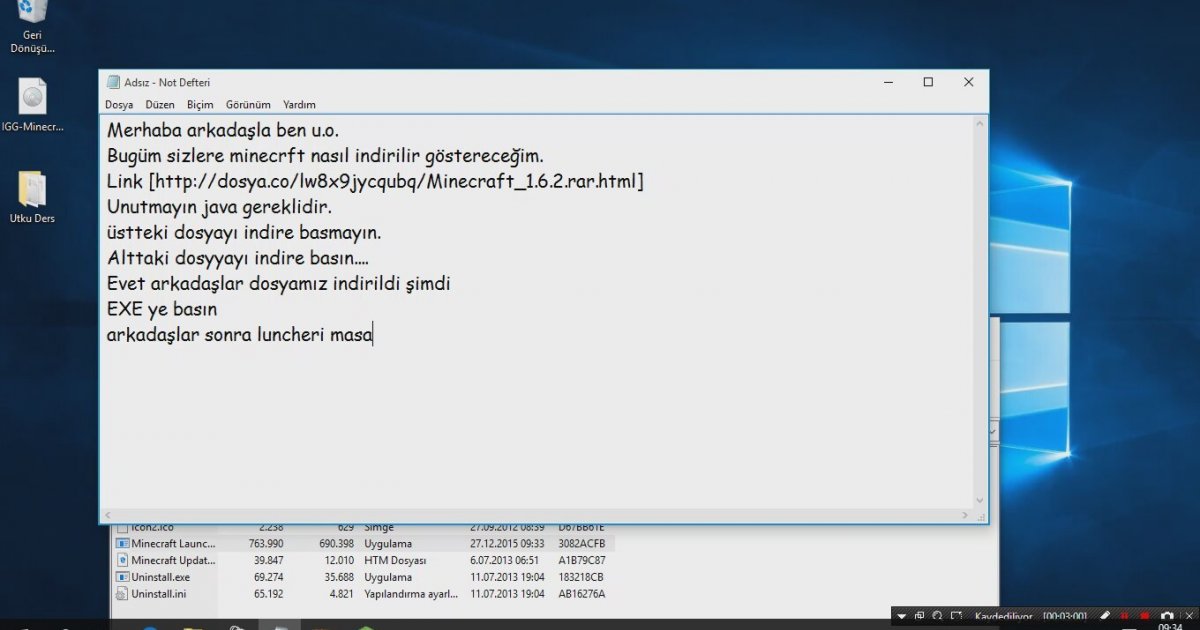The width and height of the screenshot is (1200, 630).
Task: Click the line 'üstteki dosyayı indire basmayın.'
Action: pyautogui.click(x=244, y=233)
